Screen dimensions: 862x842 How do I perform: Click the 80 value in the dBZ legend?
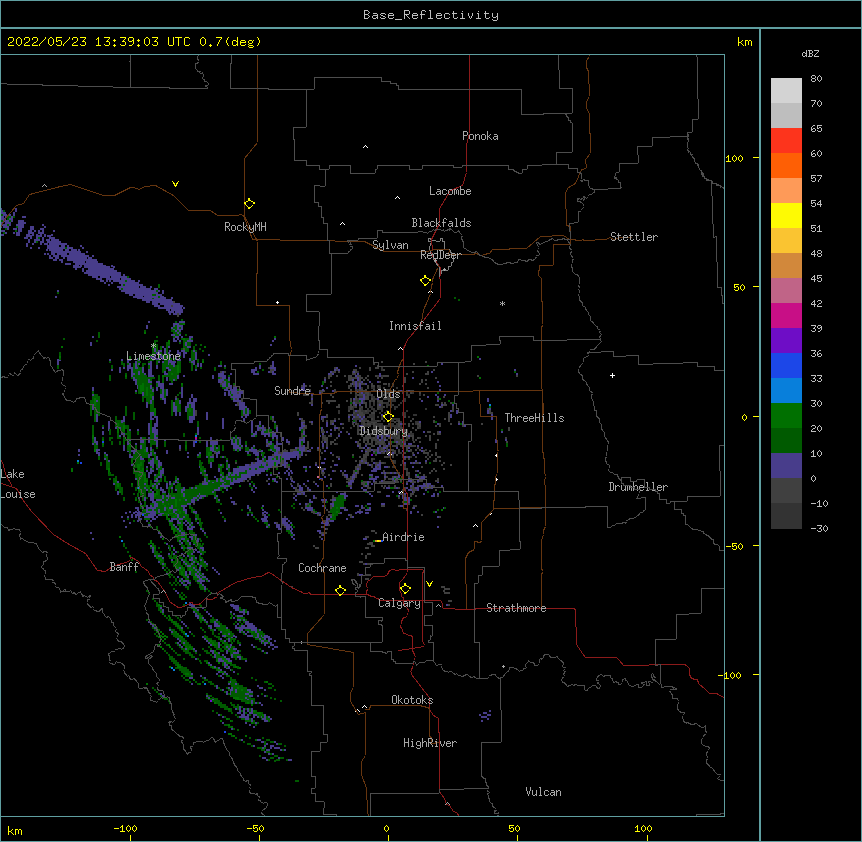pos(816,79)
